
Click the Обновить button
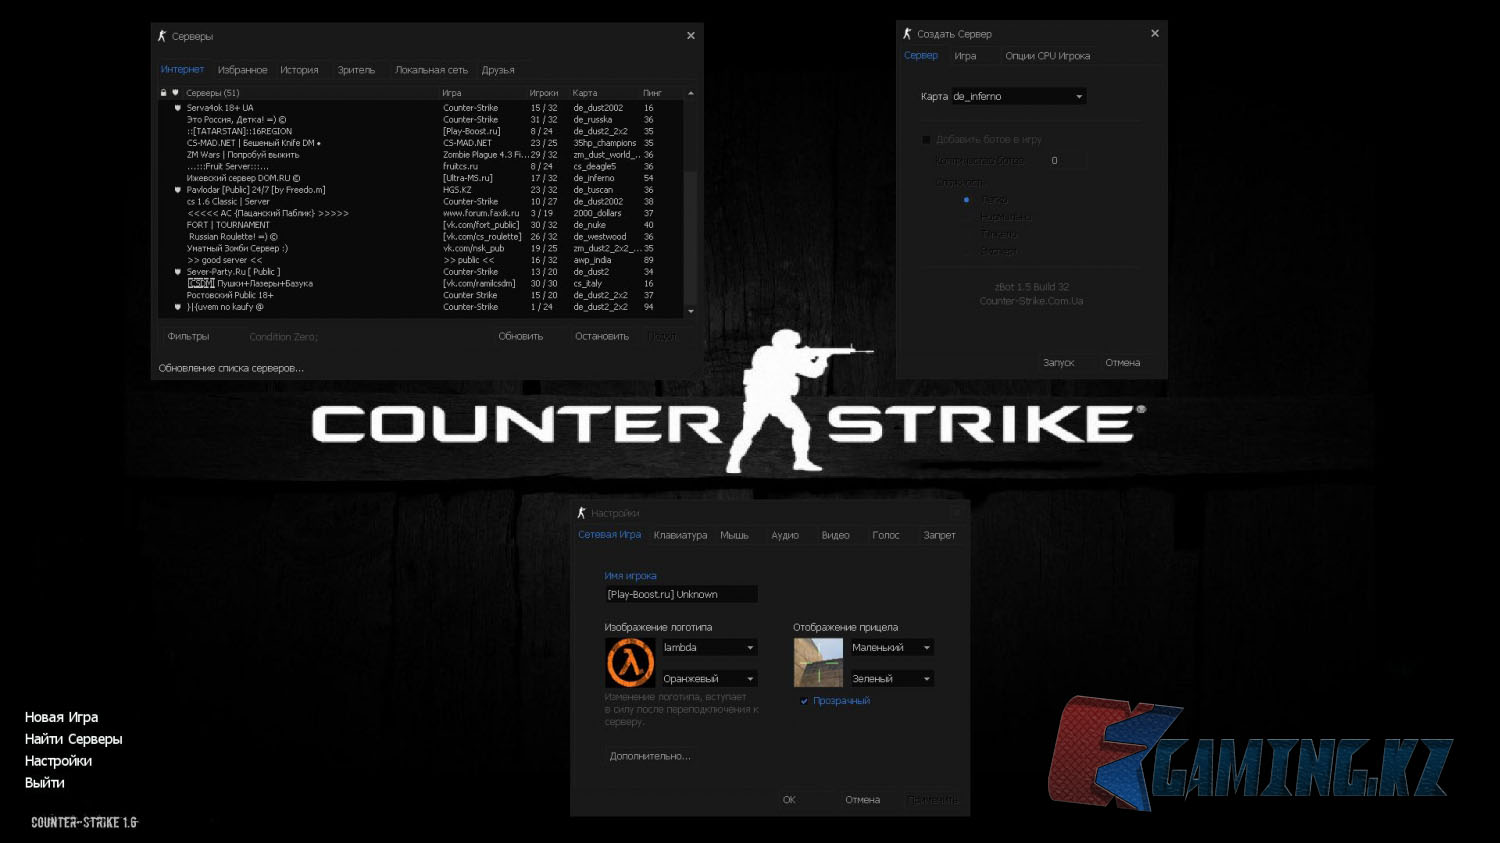tap(521, 337)
